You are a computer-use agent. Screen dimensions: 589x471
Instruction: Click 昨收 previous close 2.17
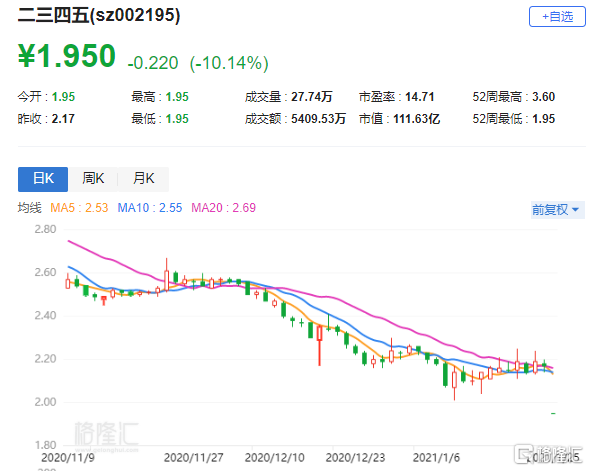click(x=63, y=119)
